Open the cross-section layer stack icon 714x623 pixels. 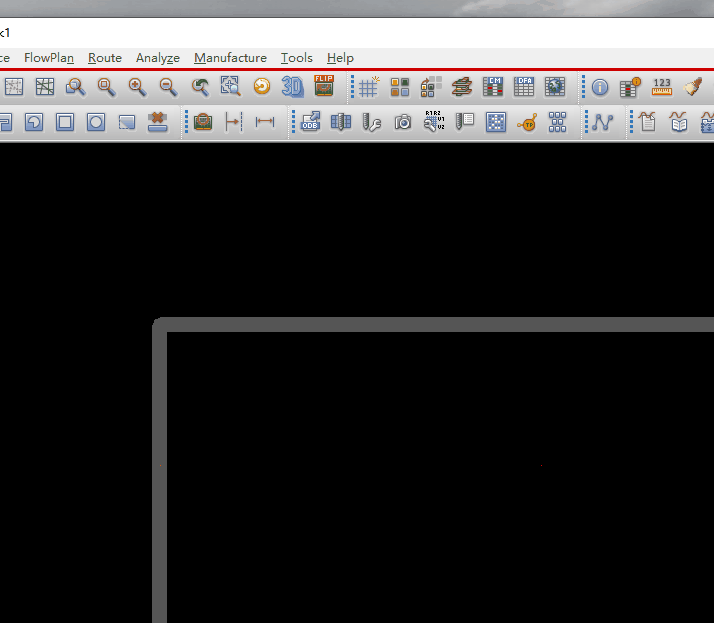point(461,87)
